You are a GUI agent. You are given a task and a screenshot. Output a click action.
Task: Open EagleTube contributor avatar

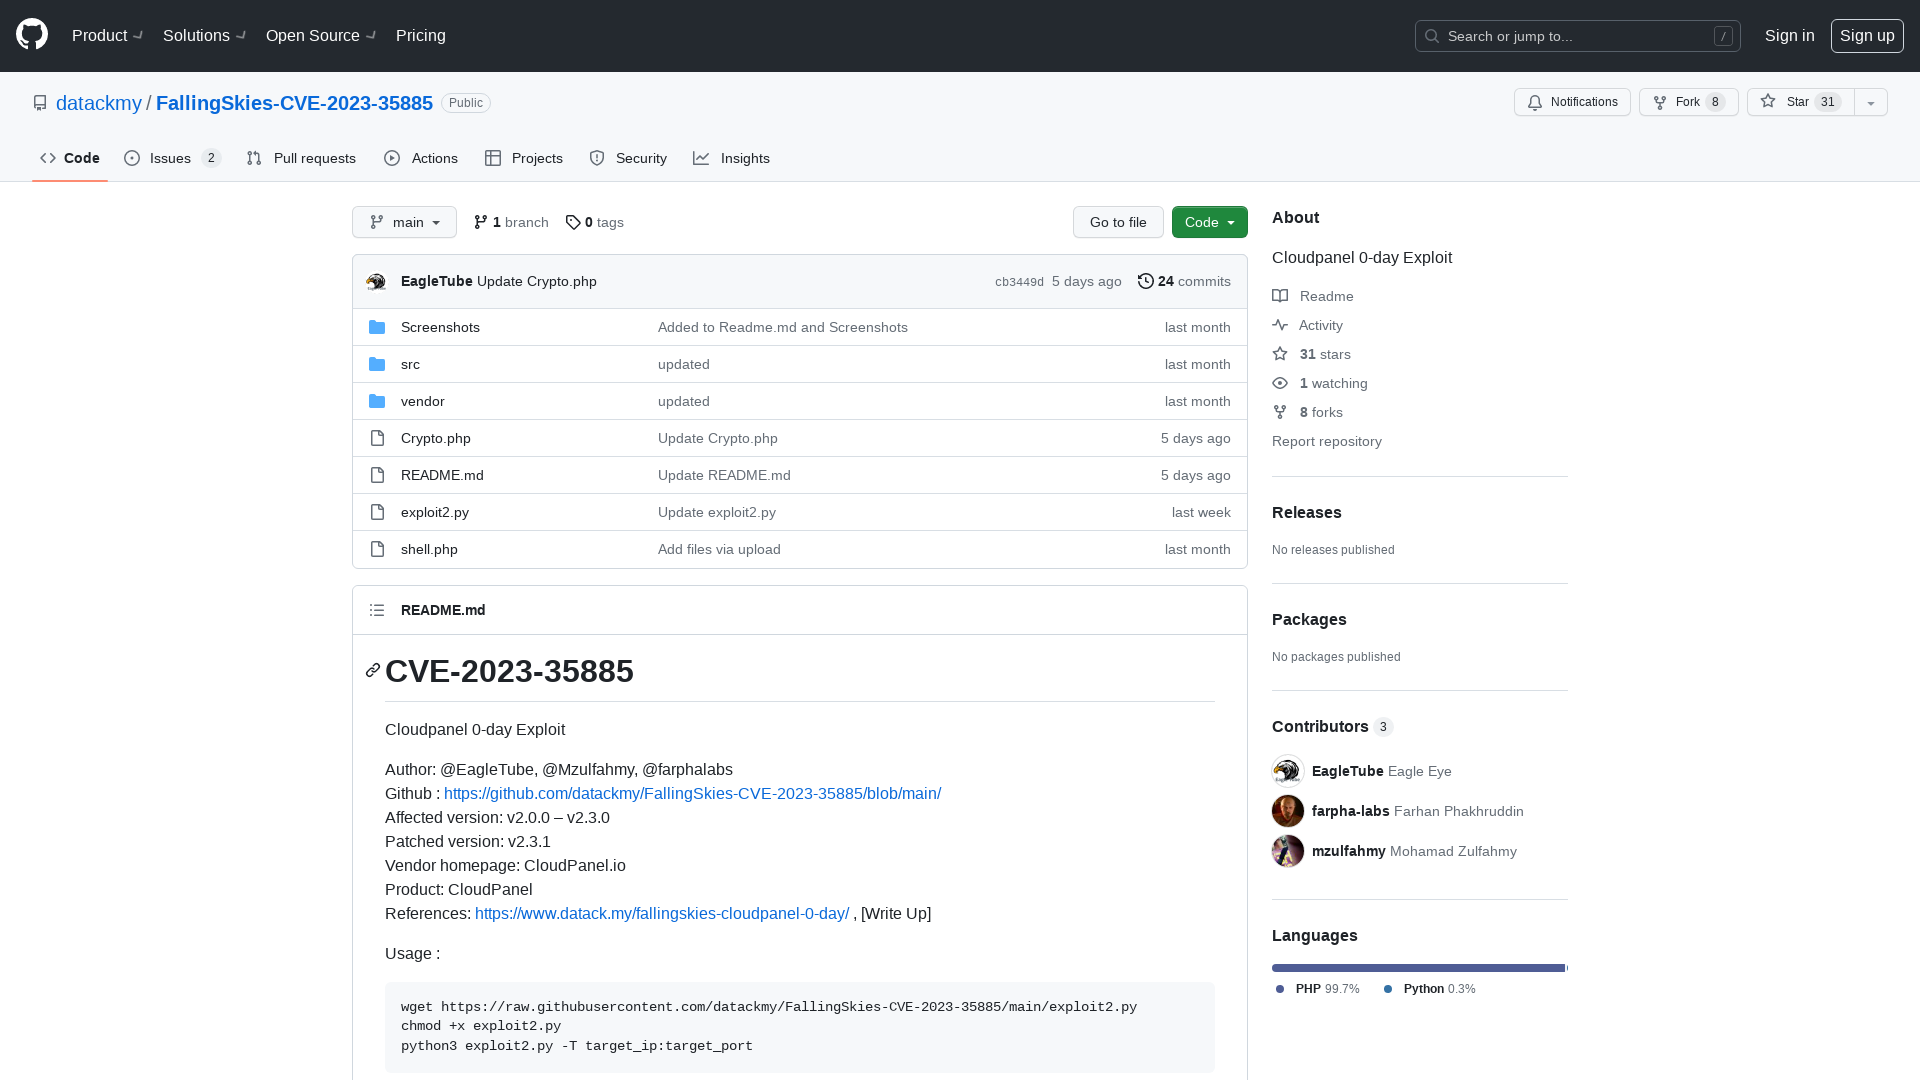pyautogui.click(x=1288, y=771)
